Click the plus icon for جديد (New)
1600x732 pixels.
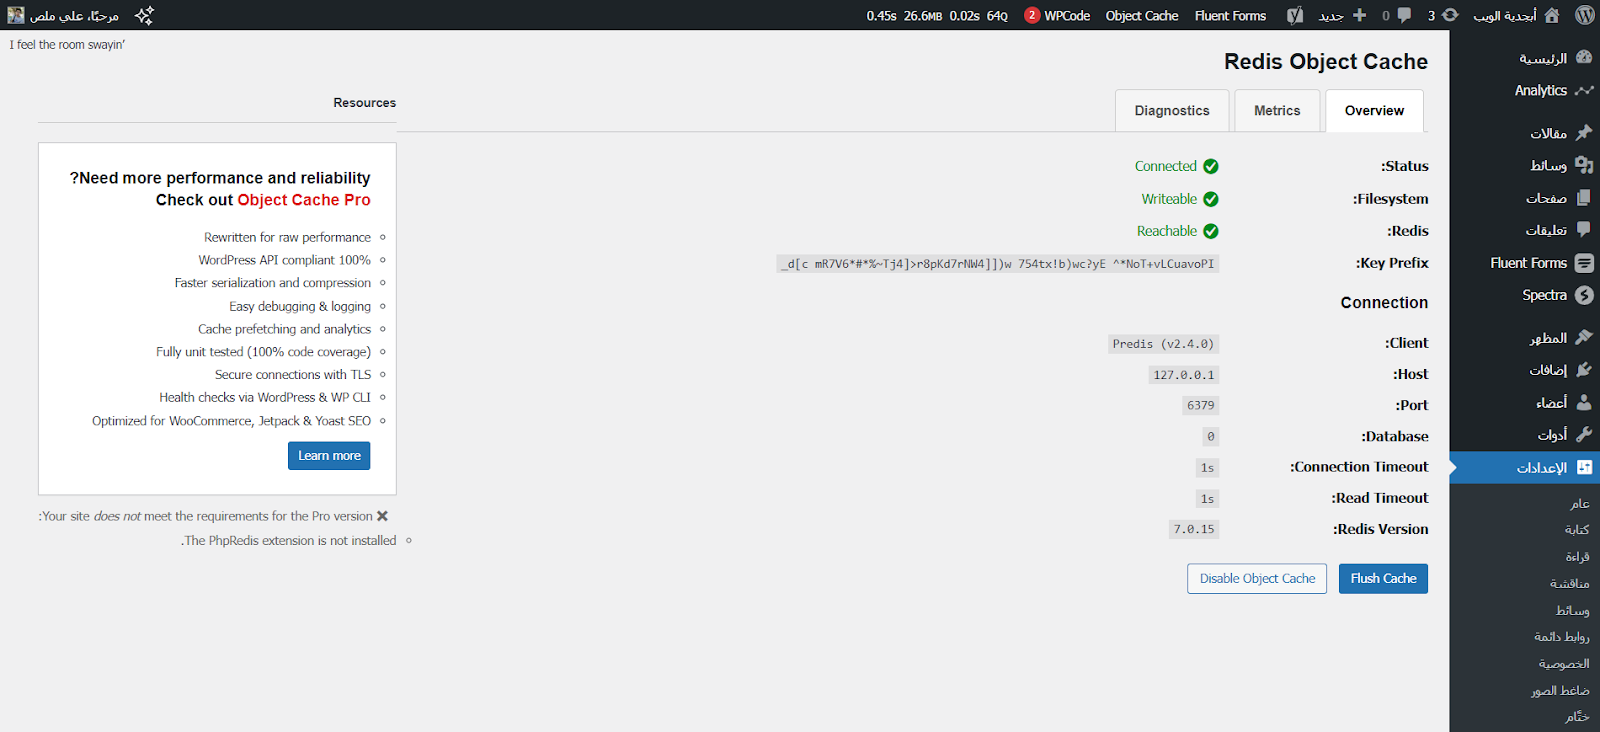coord(1359,15)
